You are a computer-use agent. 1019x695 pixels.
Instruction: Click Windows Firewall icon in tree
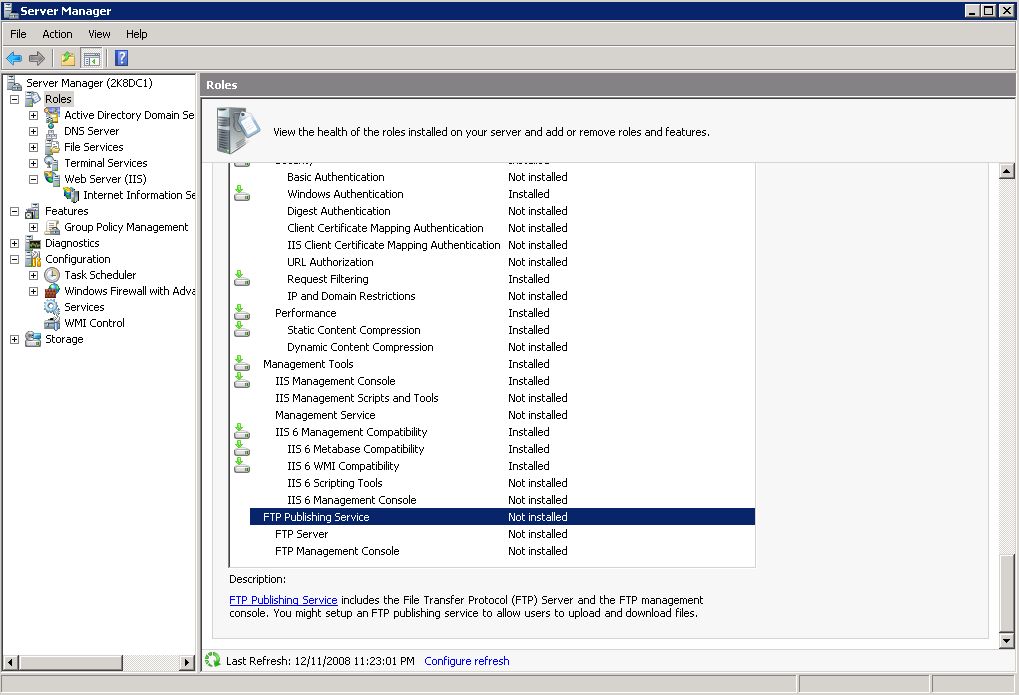coord(52,291)
